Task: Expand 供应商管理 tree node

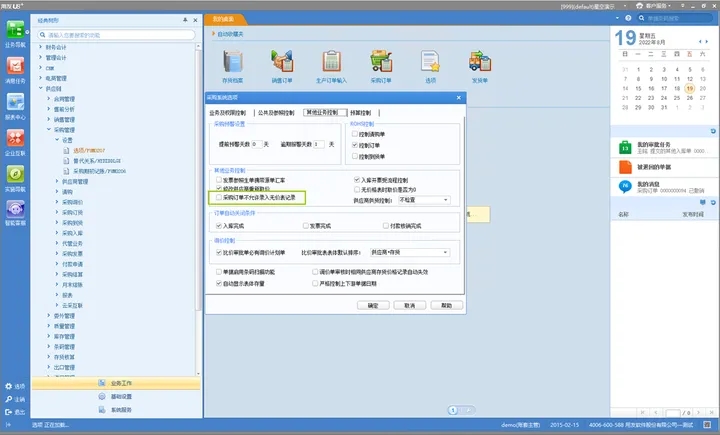Action: tap(57, 181)
